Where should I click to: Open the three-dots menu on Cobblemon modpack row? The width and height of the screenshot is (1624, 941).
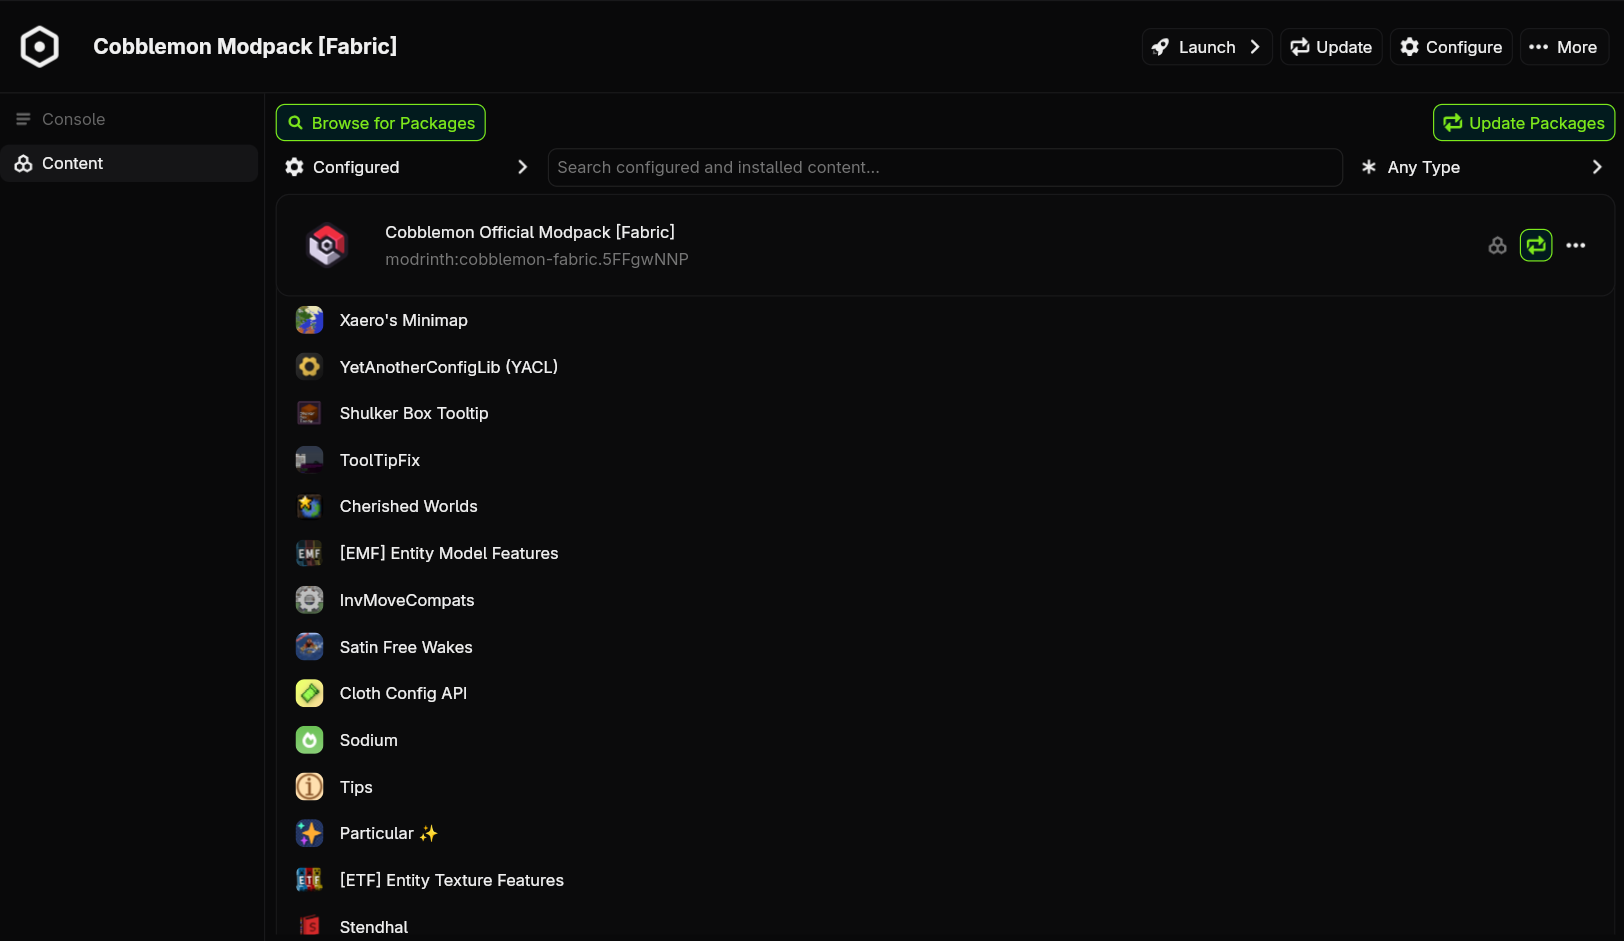click(x=1576, y=245)
